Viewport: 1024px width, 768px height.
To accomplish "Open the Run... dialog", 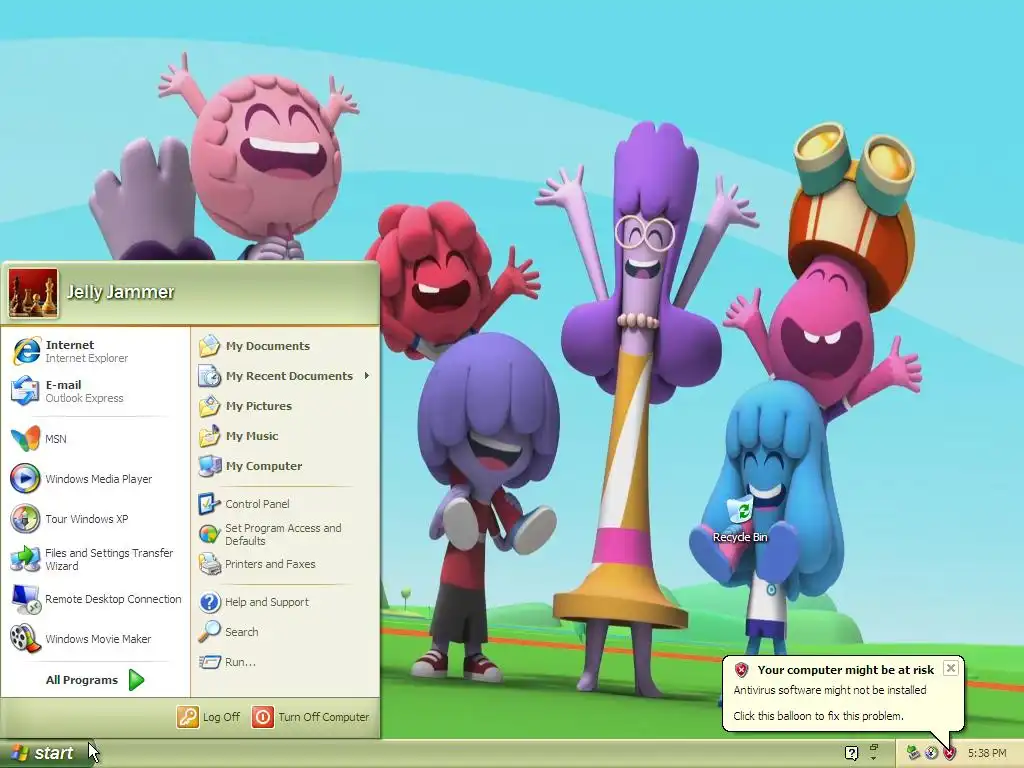I will point(285,662).
